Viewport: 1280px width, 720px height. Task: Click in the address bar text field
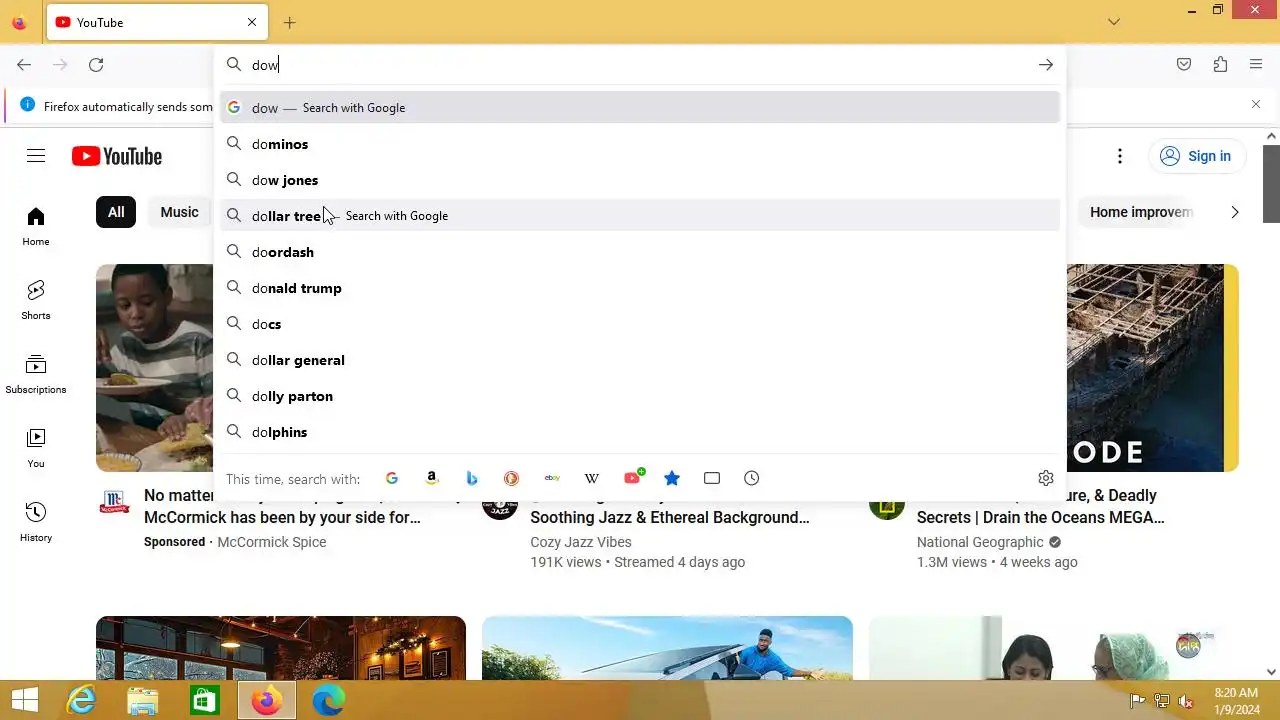pos(640,65)
